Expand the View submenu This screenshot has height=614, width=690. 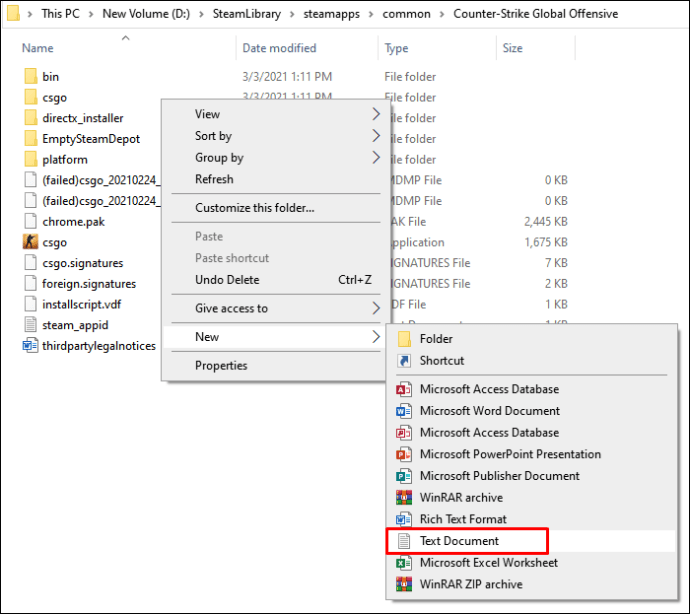276,114
